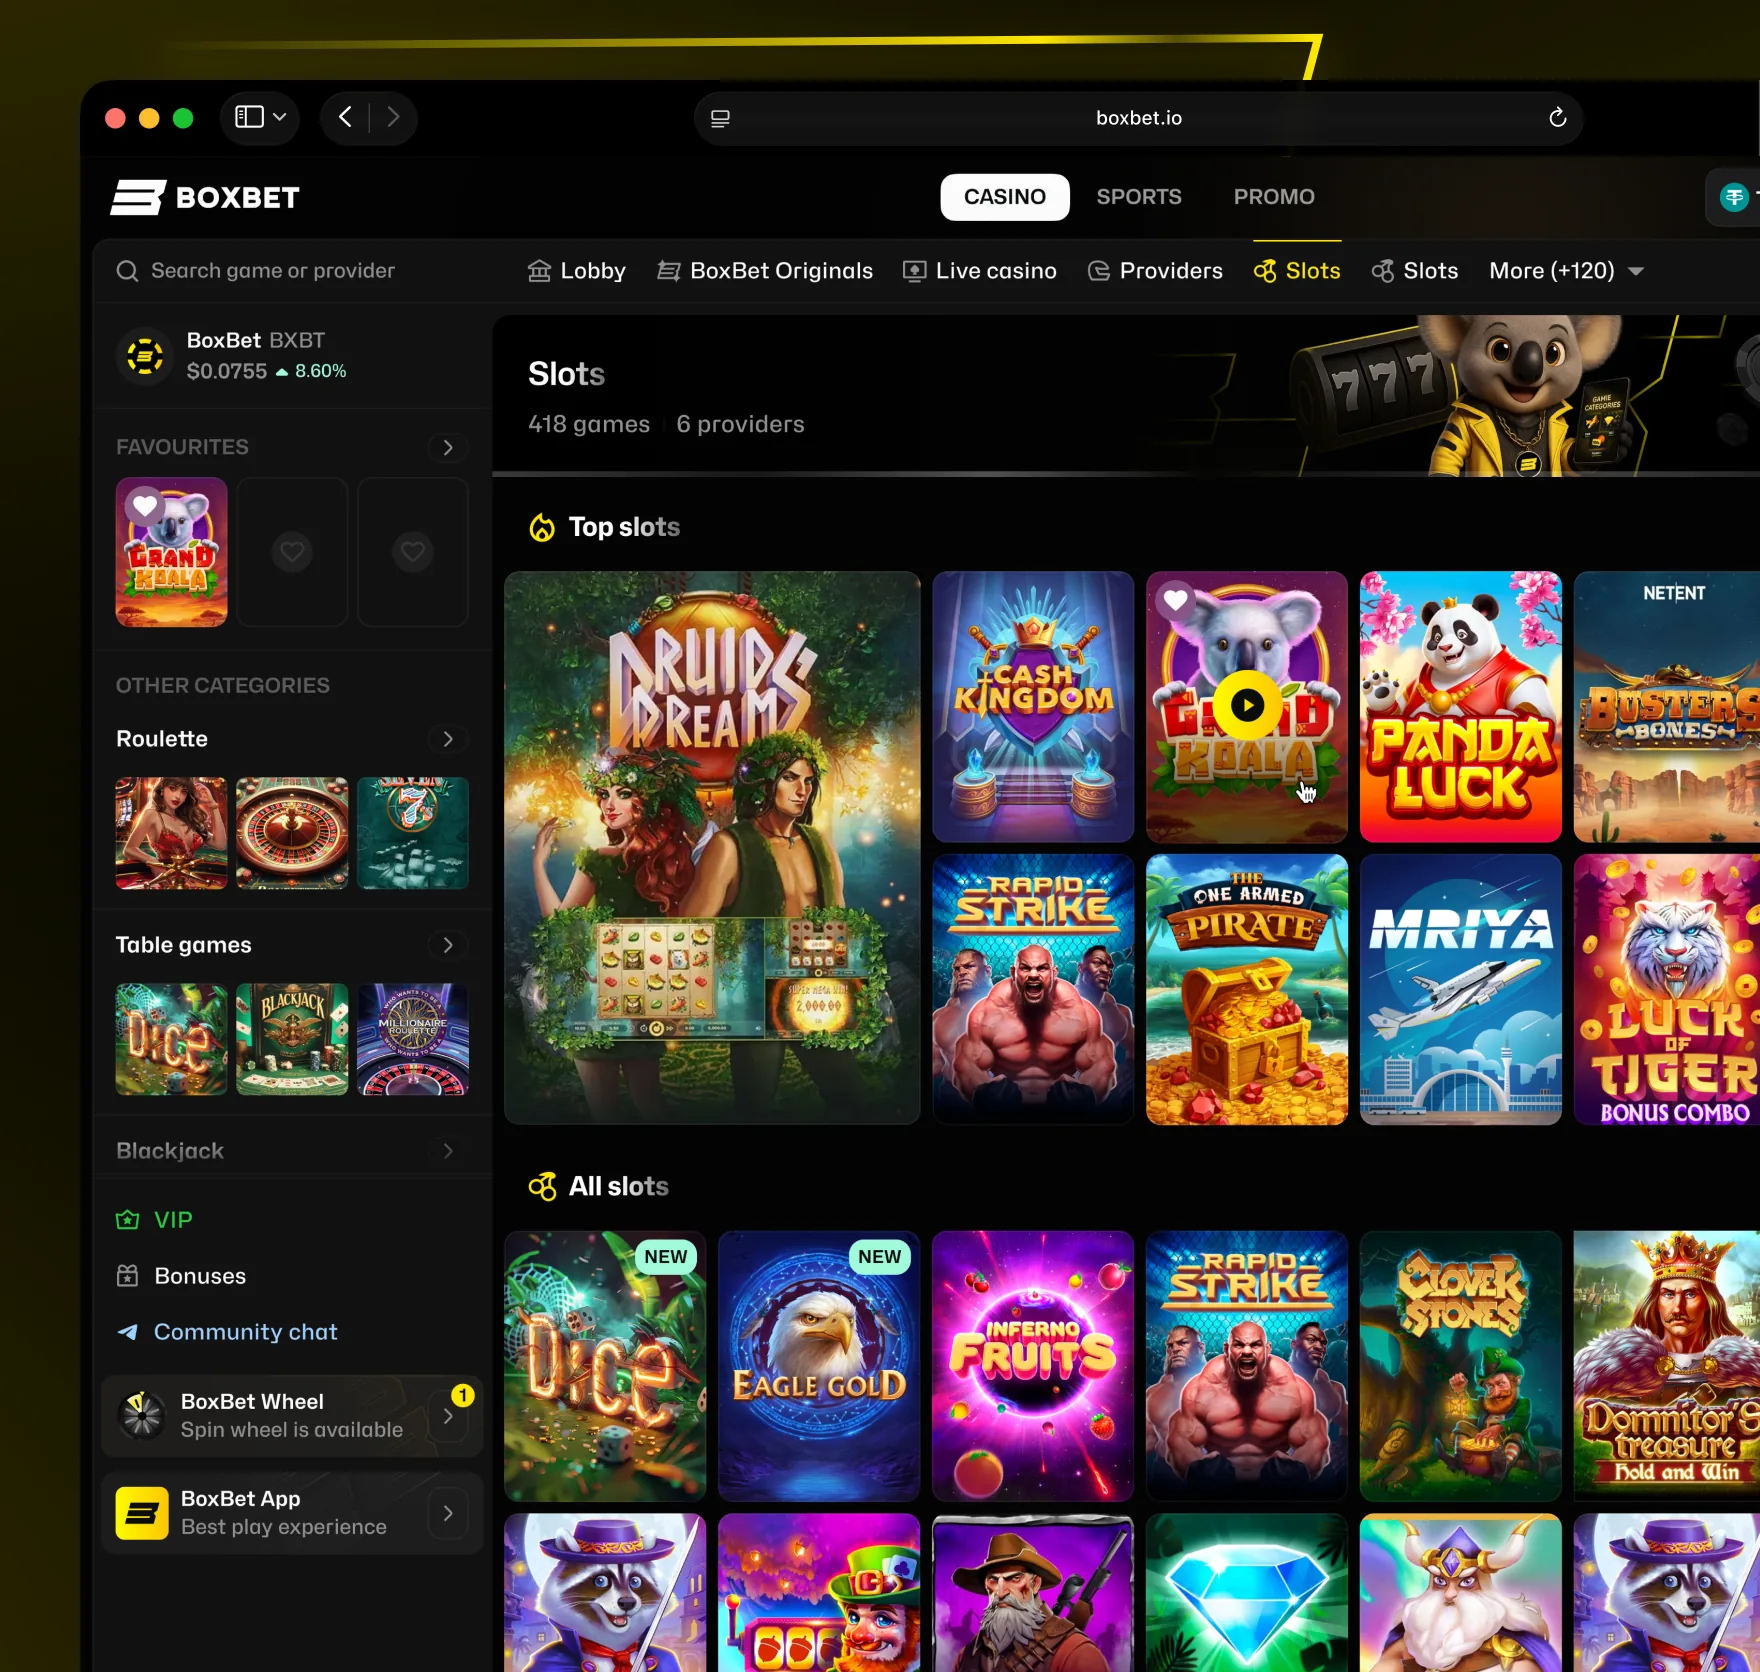Open the Providers category
Viewport: 1760px width, 1672px height.
tap(1155, 271)
